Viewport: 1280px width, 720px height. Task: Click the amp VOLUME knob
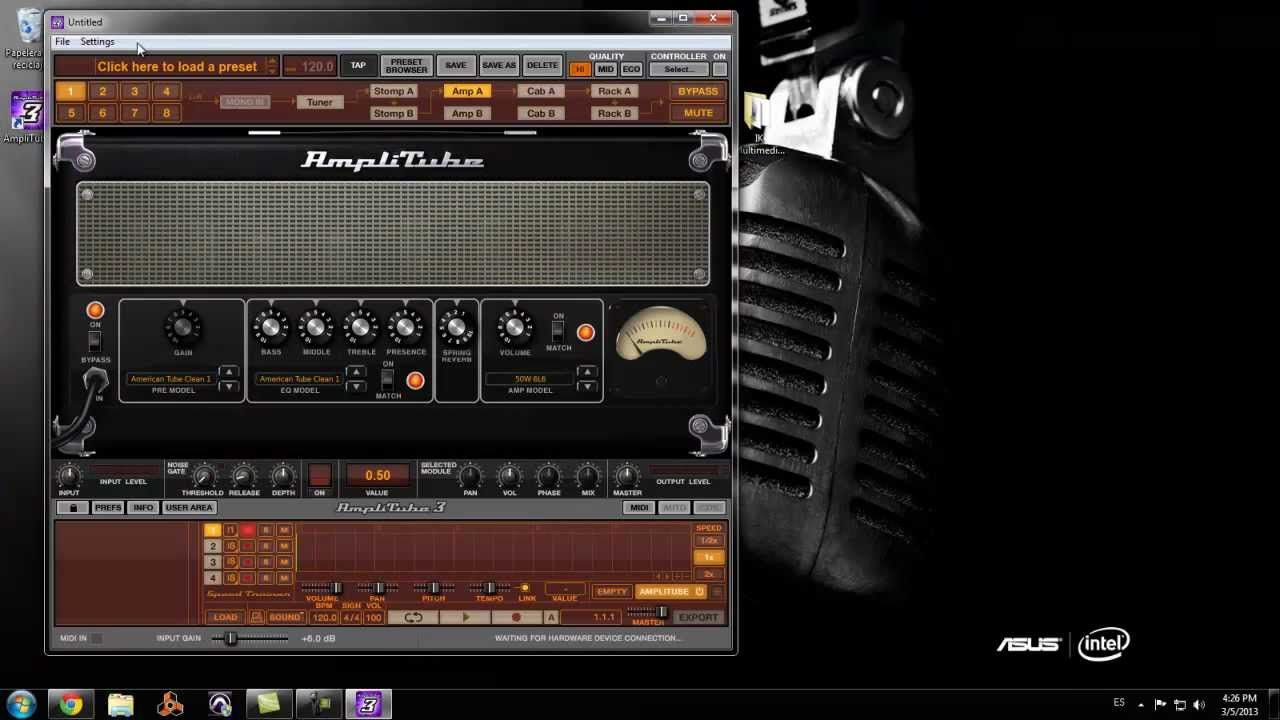tap(515, 326)
